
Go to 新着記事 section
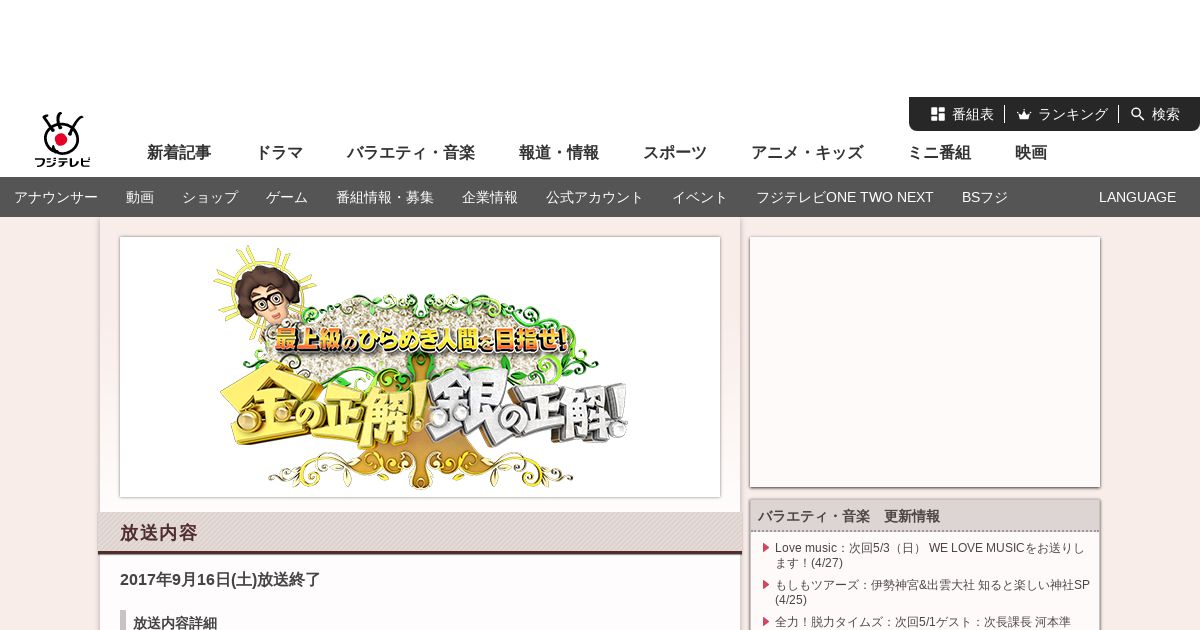(179, 153)
